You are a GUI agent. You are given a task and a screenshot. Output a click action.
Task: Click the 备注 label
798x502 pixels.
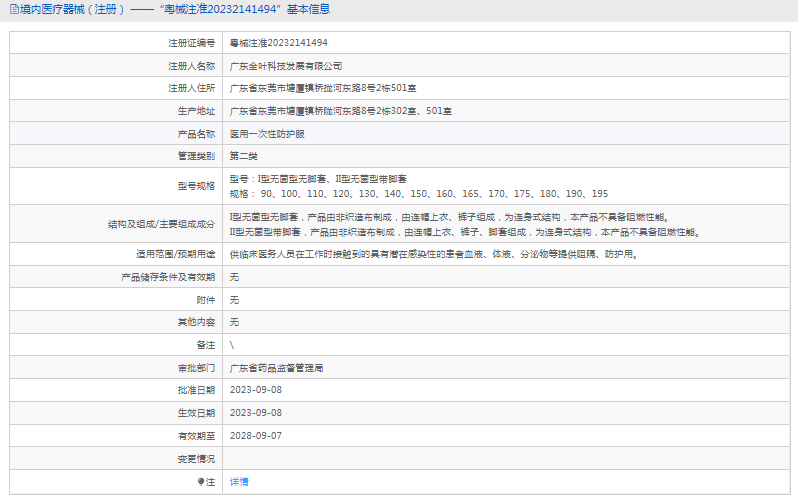tap(206, 345)
